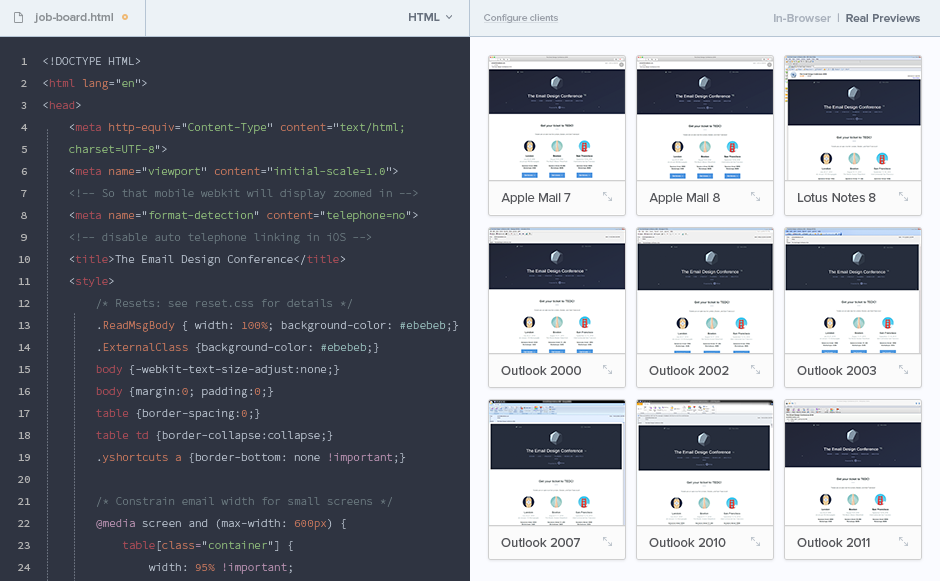Open the Configure clients link
940x581 pixels.
point(520,18)
